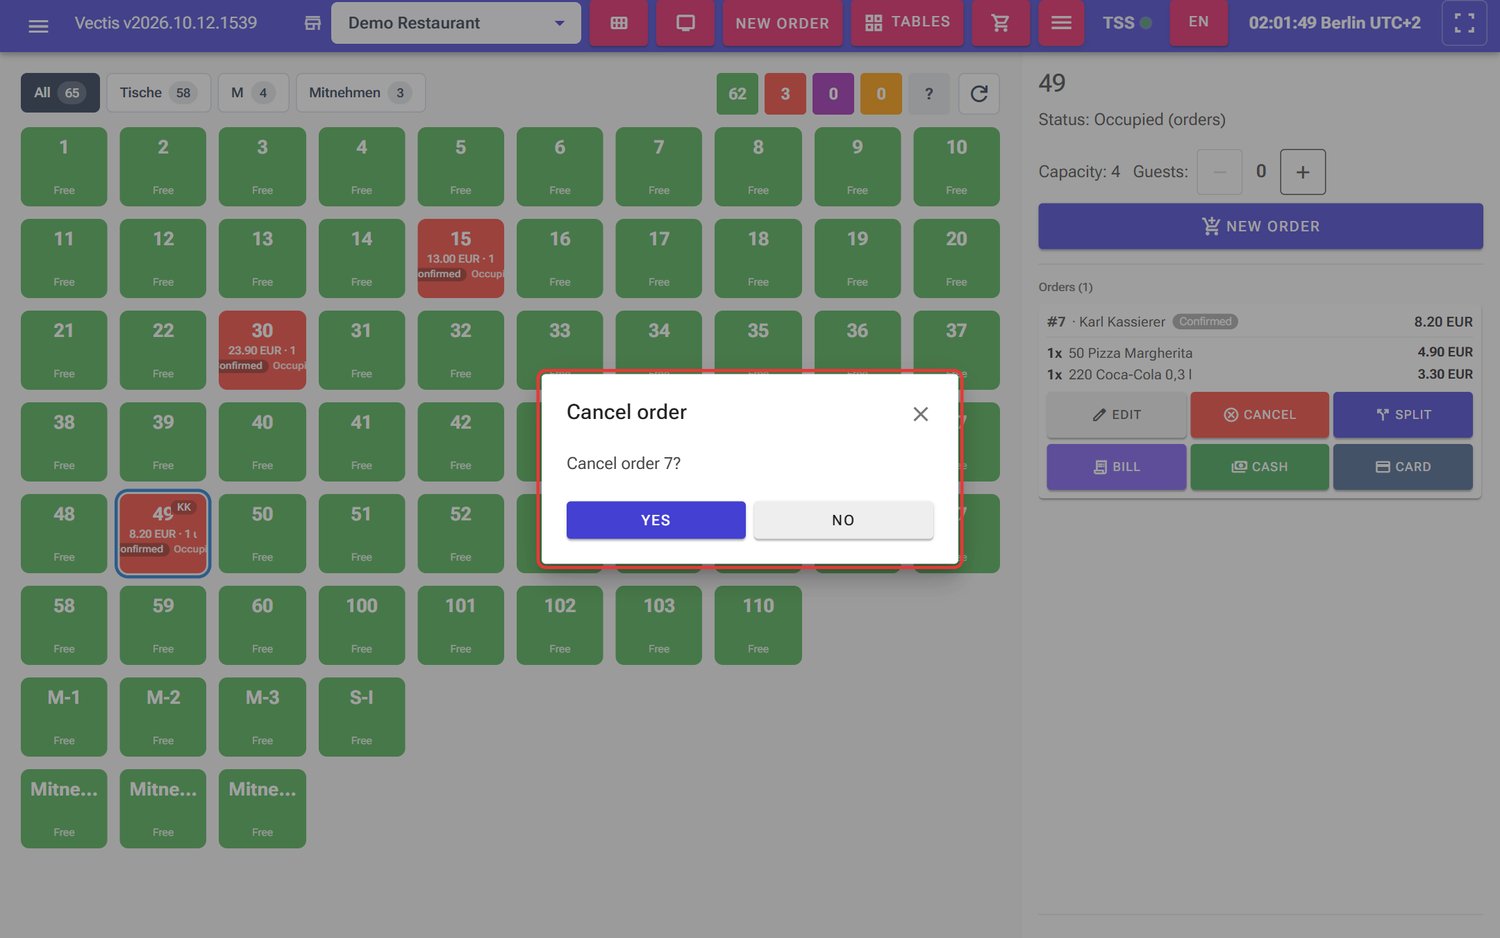The image size is (1500, 938).
Task: Select table M-1
Action: click(64, 717)
